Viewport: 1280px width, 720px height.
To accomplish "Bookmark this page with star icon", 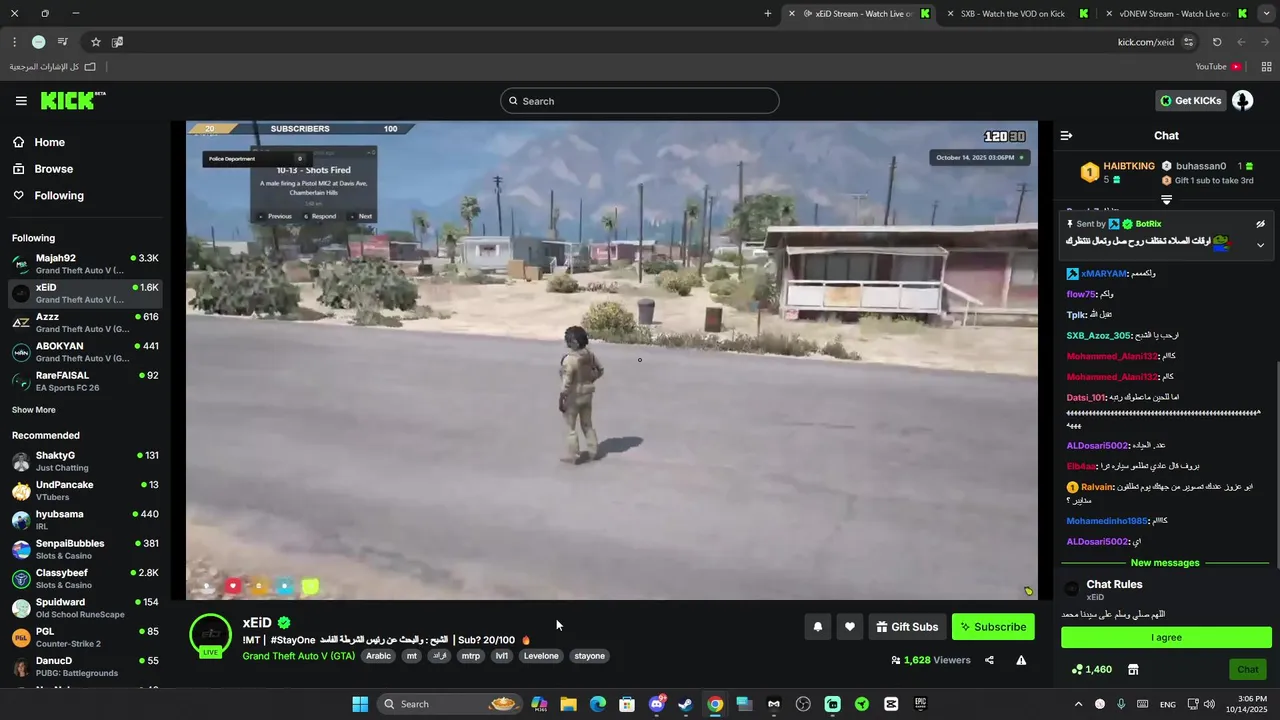I will click(x=96, y=42).
